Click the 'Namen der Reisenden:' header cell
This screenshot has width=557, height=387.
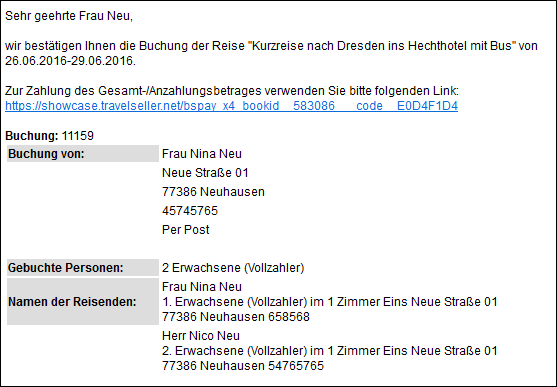click(x=83, y=301)
